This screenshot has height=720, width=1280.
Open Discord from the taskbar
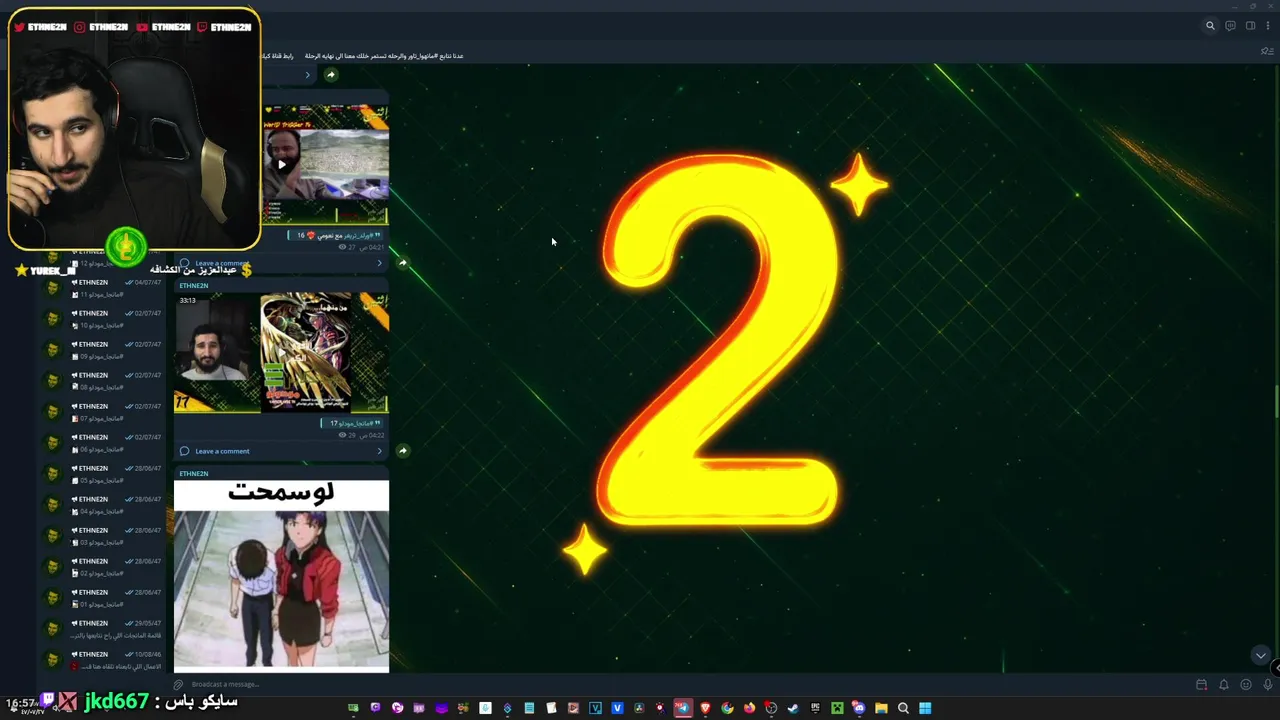pyautogui.click(x=859, y=709)
